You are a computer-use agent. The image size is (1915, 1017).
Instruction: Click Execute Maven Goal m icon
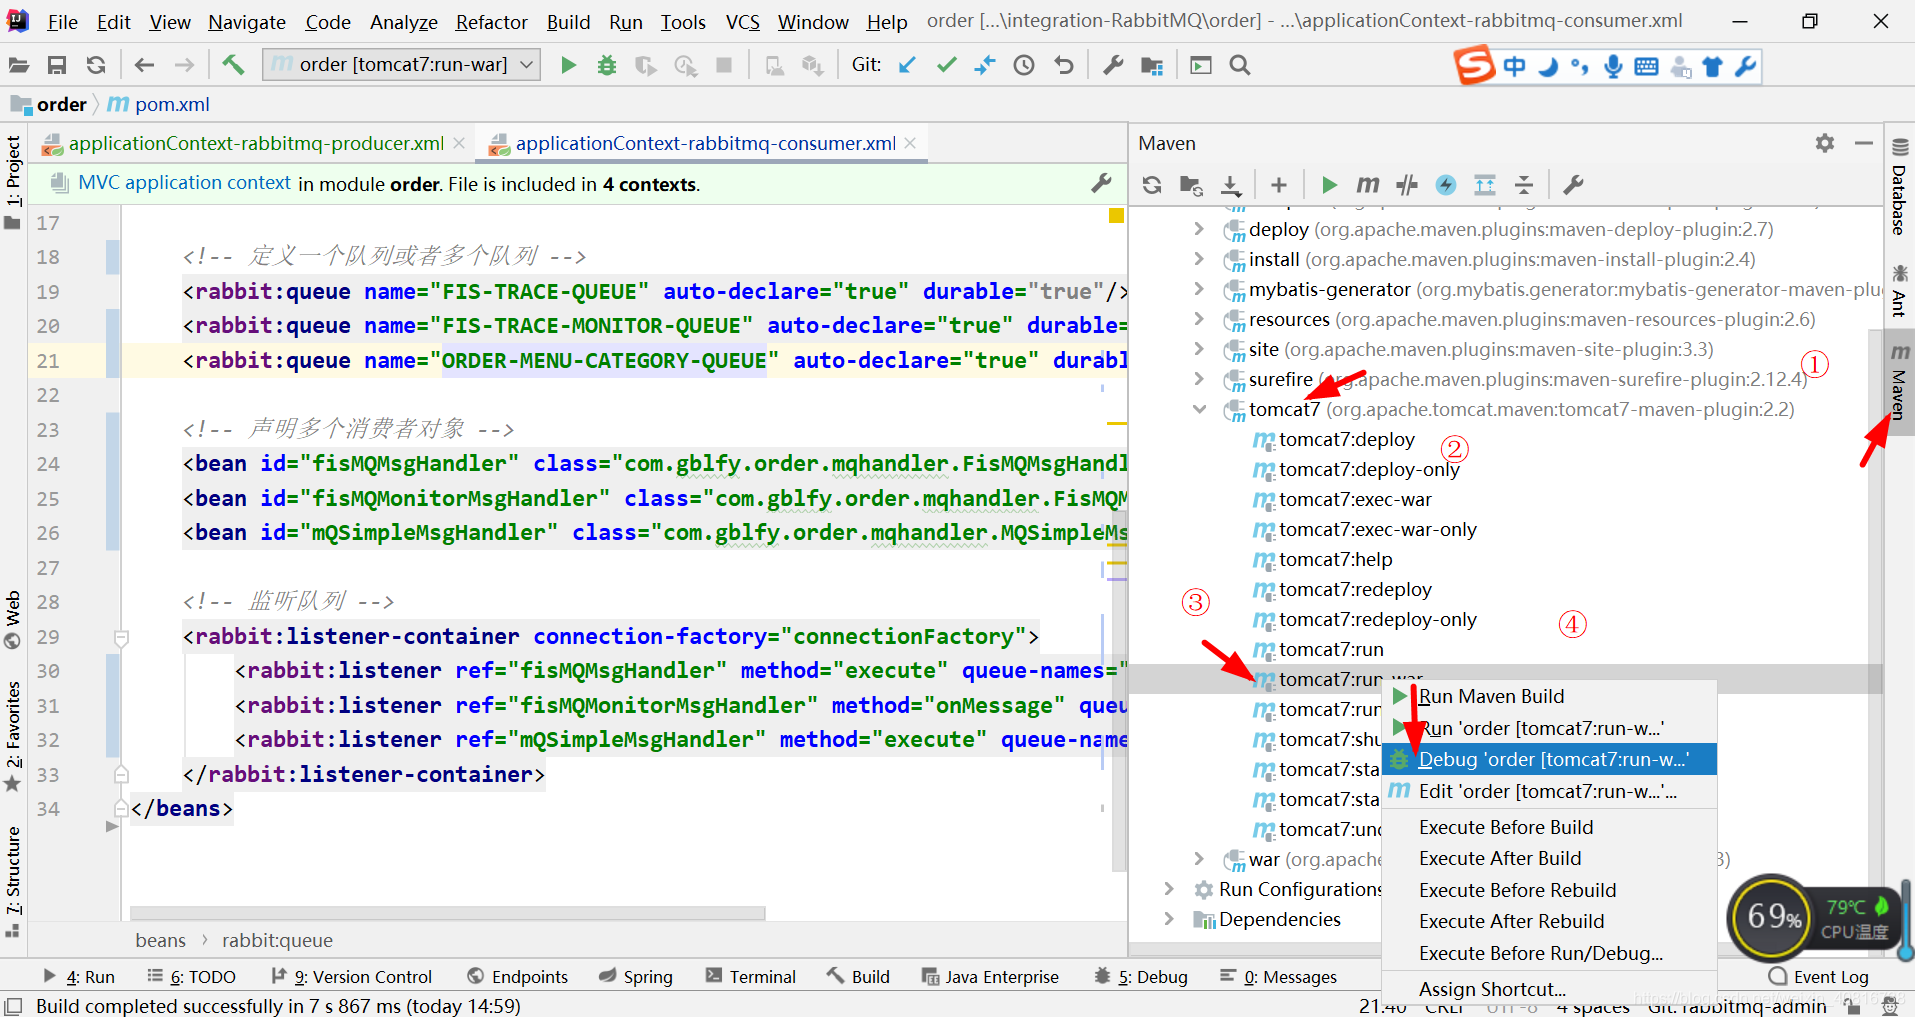1367,185
